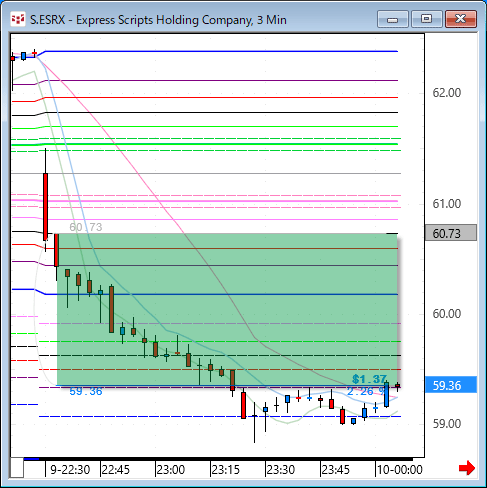Click the gray 60.73 label in chart
The image size is (487, 488).
[x=86, y=227]
